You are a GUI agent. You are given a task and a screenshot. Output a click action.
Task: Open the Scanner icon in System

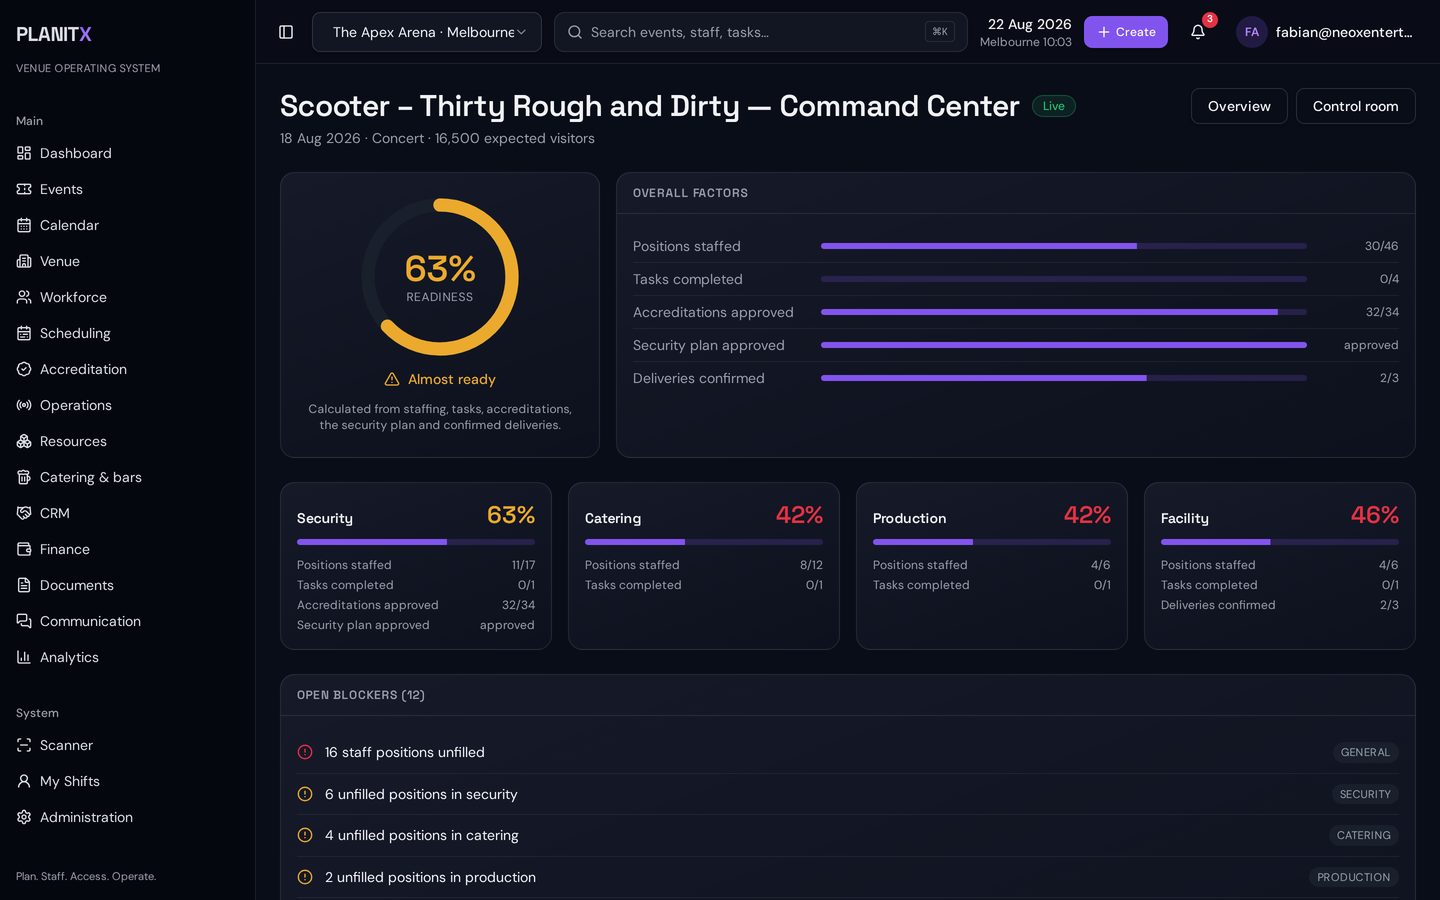24,745
